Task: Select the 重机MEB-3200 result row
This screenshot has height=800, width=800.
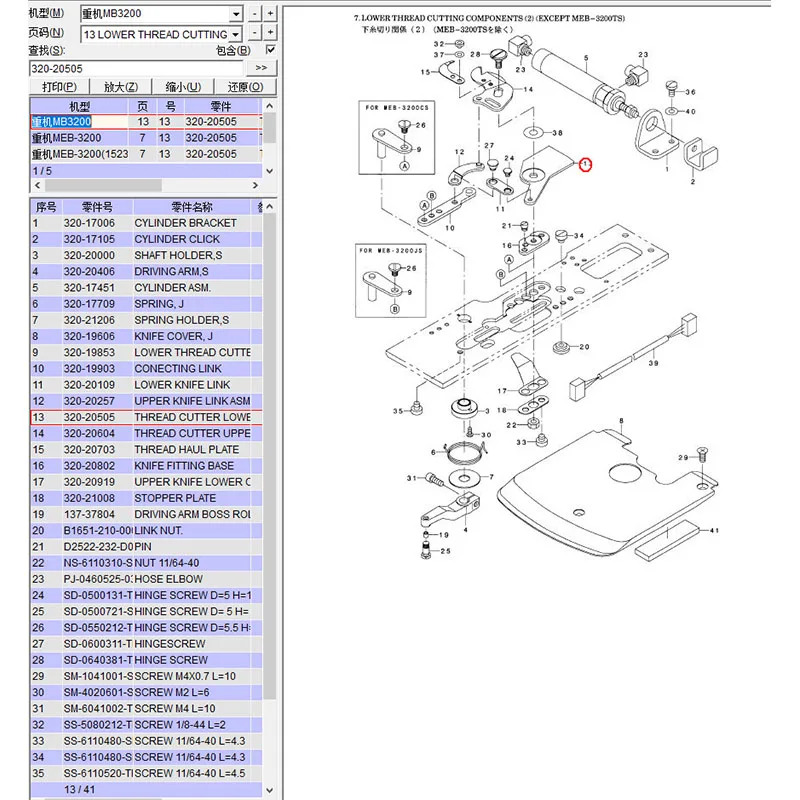Action: coord(146,138)
